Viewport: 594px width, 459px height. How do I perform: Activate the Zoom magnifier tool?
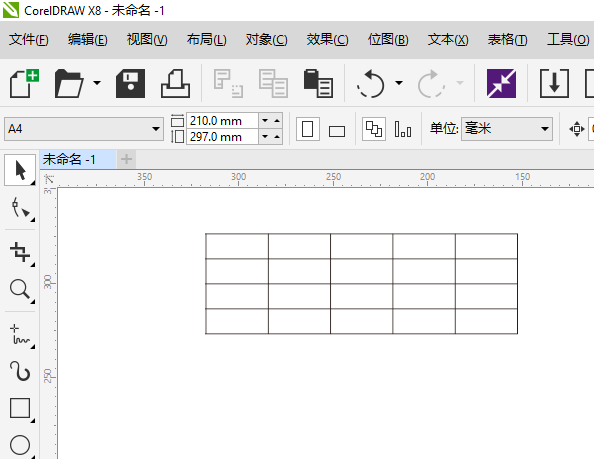[20, 290]
